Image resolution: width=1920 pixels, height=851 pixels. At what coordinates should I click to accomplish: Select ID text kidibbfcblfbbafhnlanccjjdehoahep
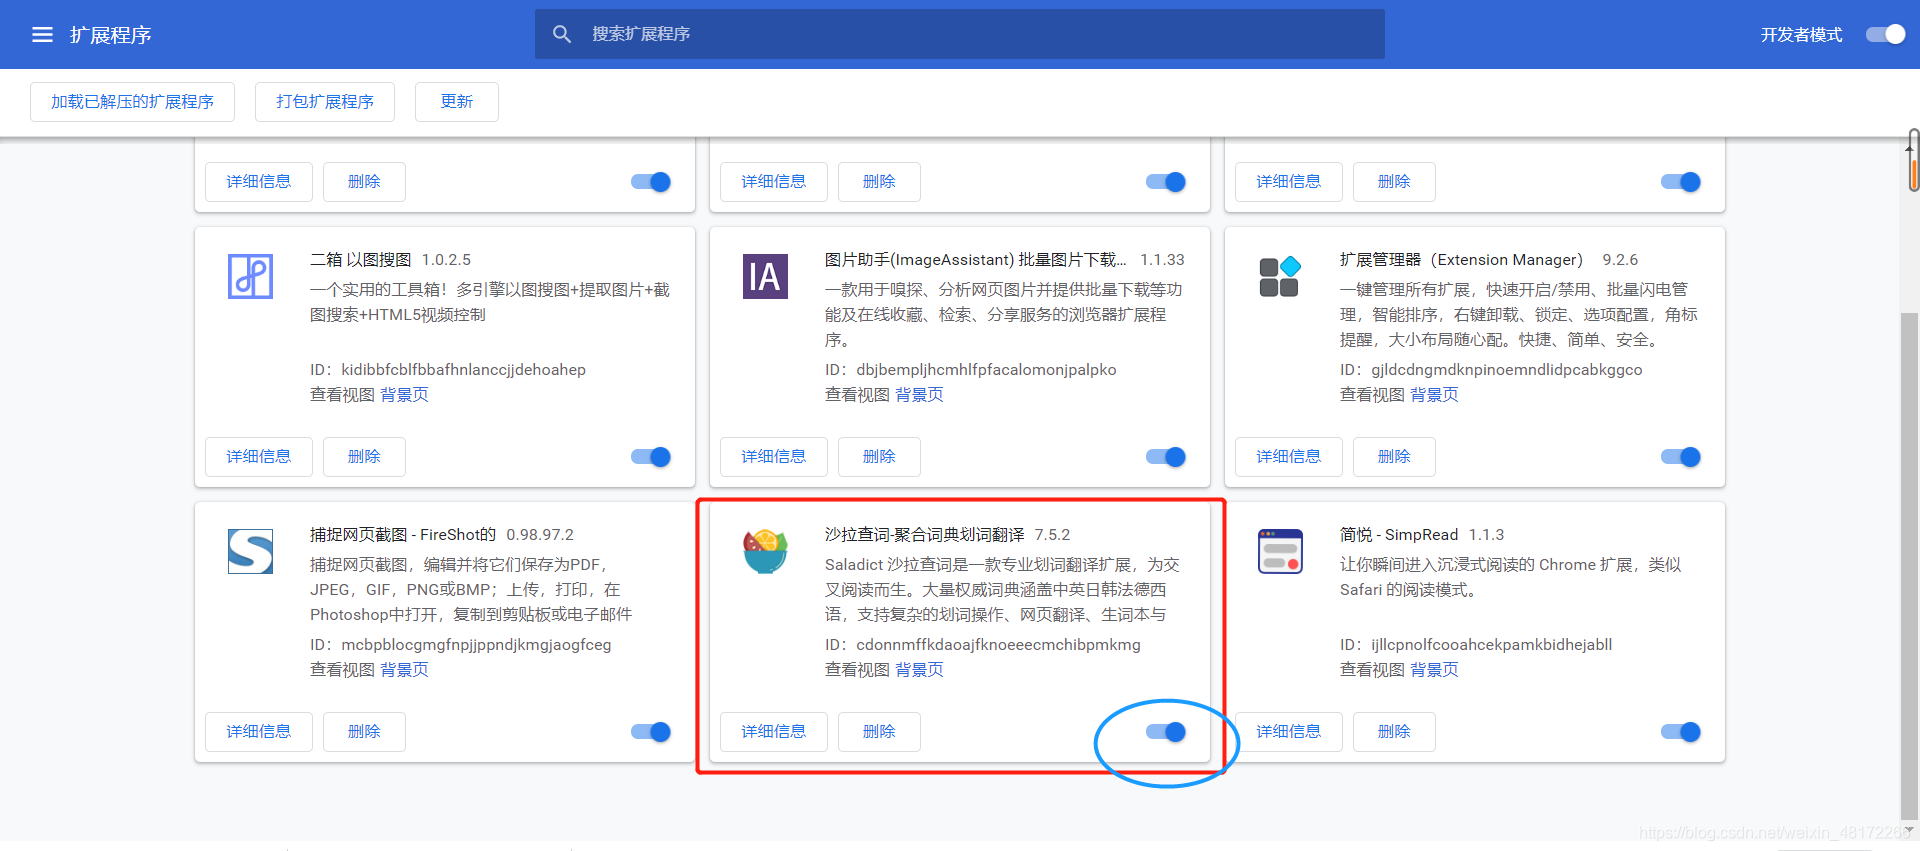click(x=463, y=370)
